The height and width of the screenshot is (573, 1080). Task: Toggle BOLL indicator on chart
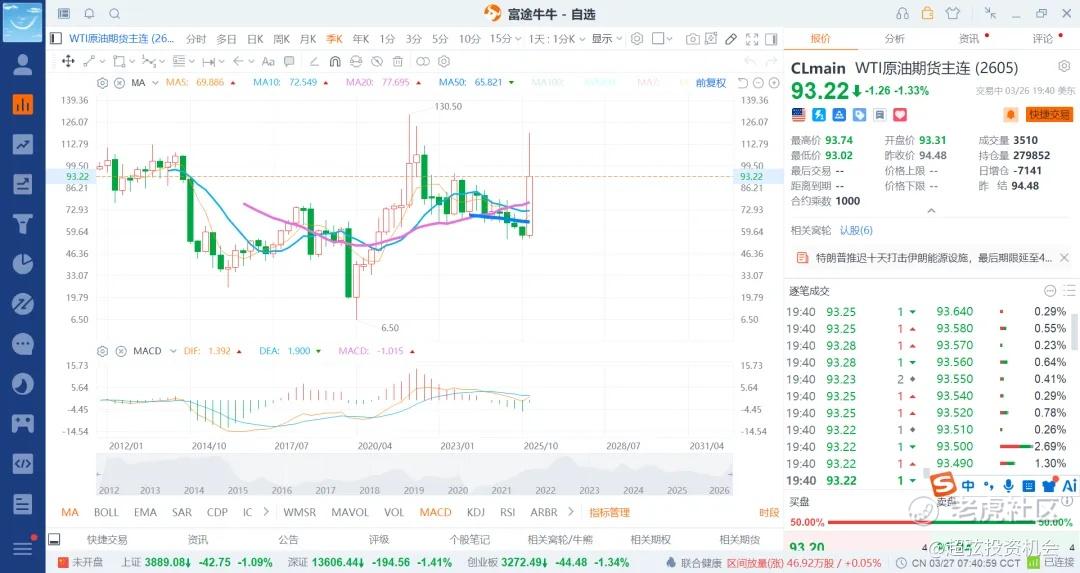click(106, 512)
